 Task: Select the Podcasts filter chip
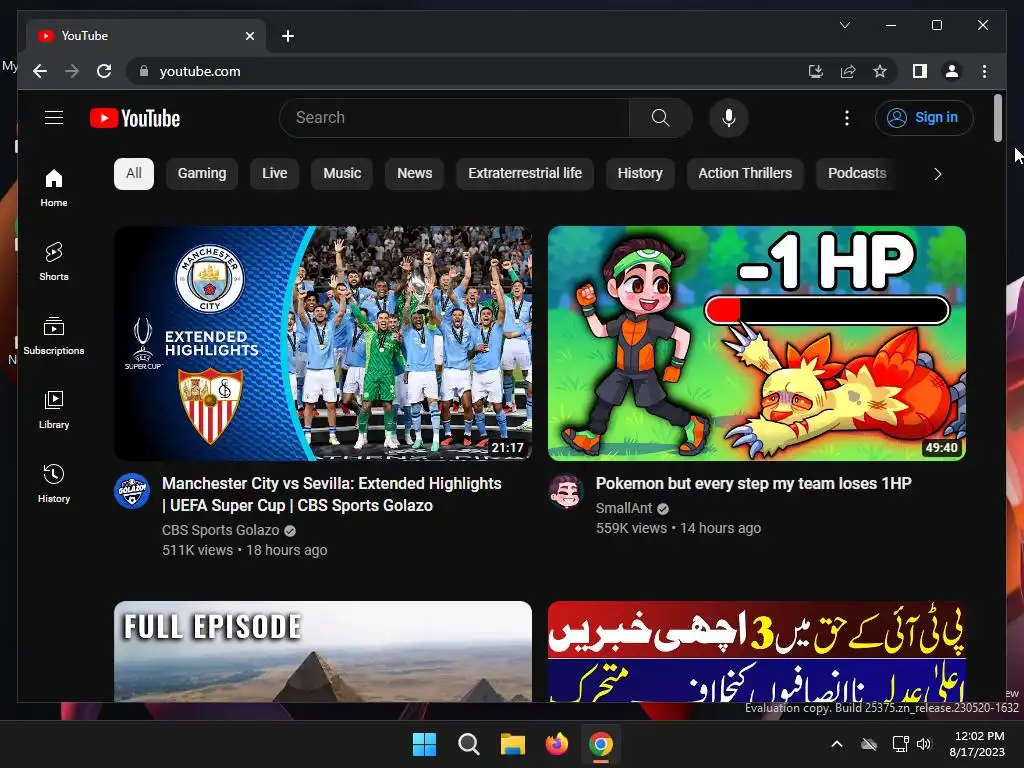coord(857,174)
